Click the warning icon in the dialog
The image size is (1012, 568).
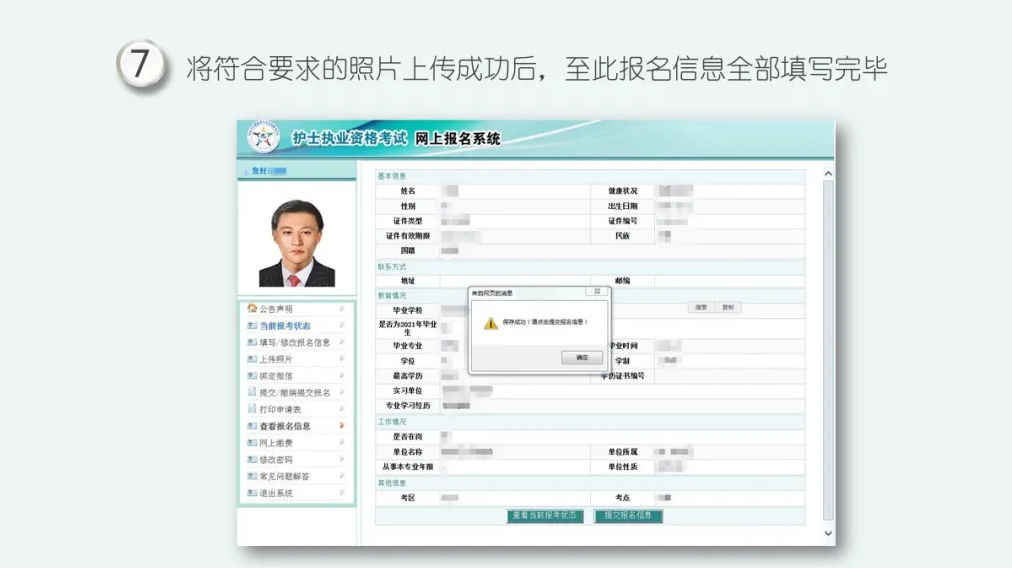pos(490,323)
